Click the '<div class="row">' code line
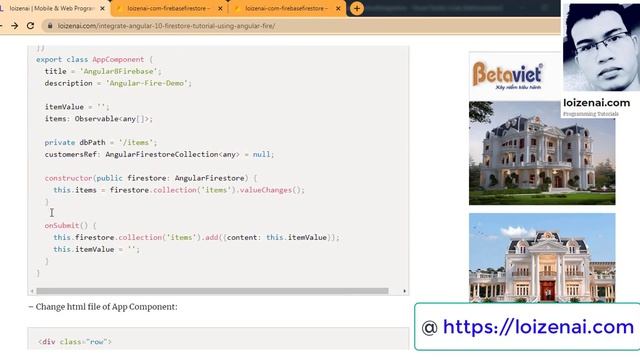 pos(75,342)
